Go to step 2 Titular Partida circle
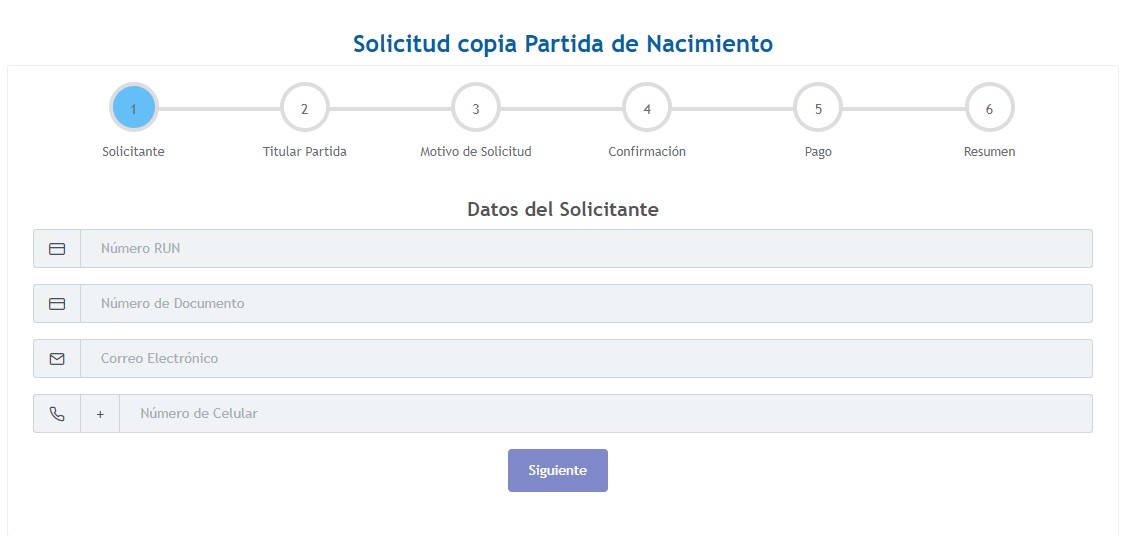 tap(305, 108)
